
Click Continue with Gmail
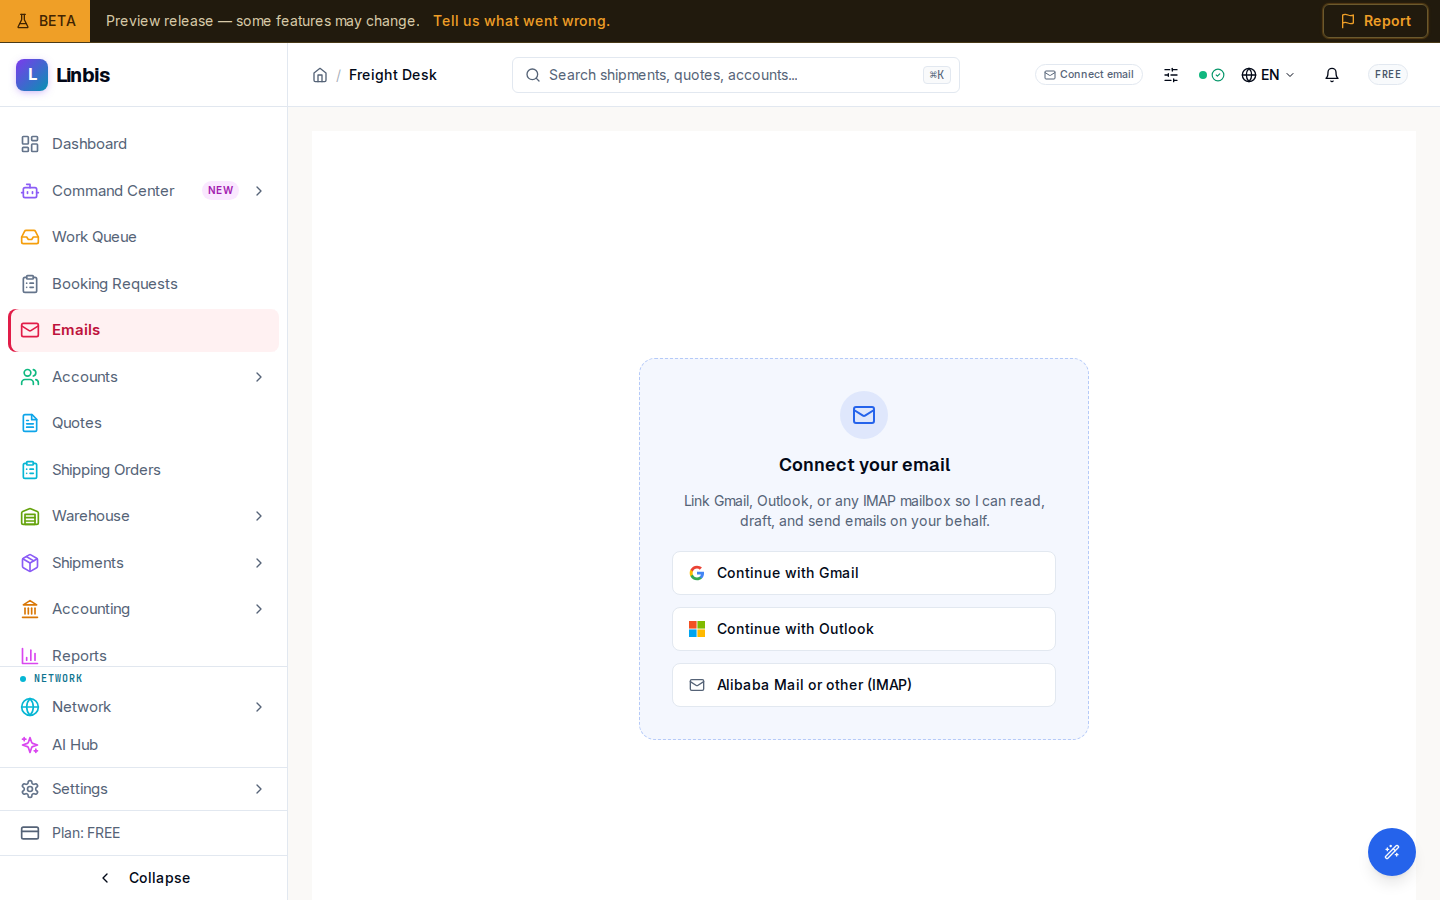coord(864,573)
